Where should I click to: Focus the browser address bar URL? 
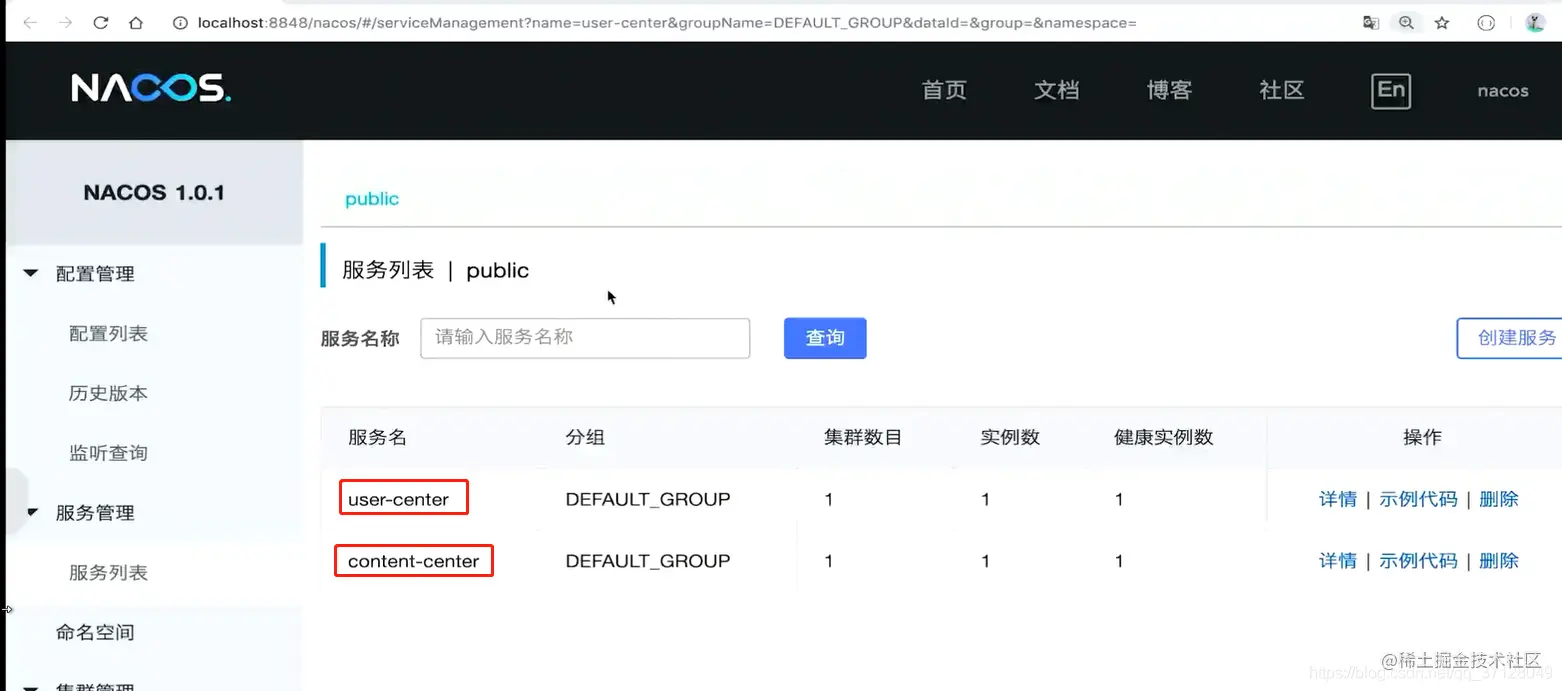pyautogui.click(x=667, y=23)
